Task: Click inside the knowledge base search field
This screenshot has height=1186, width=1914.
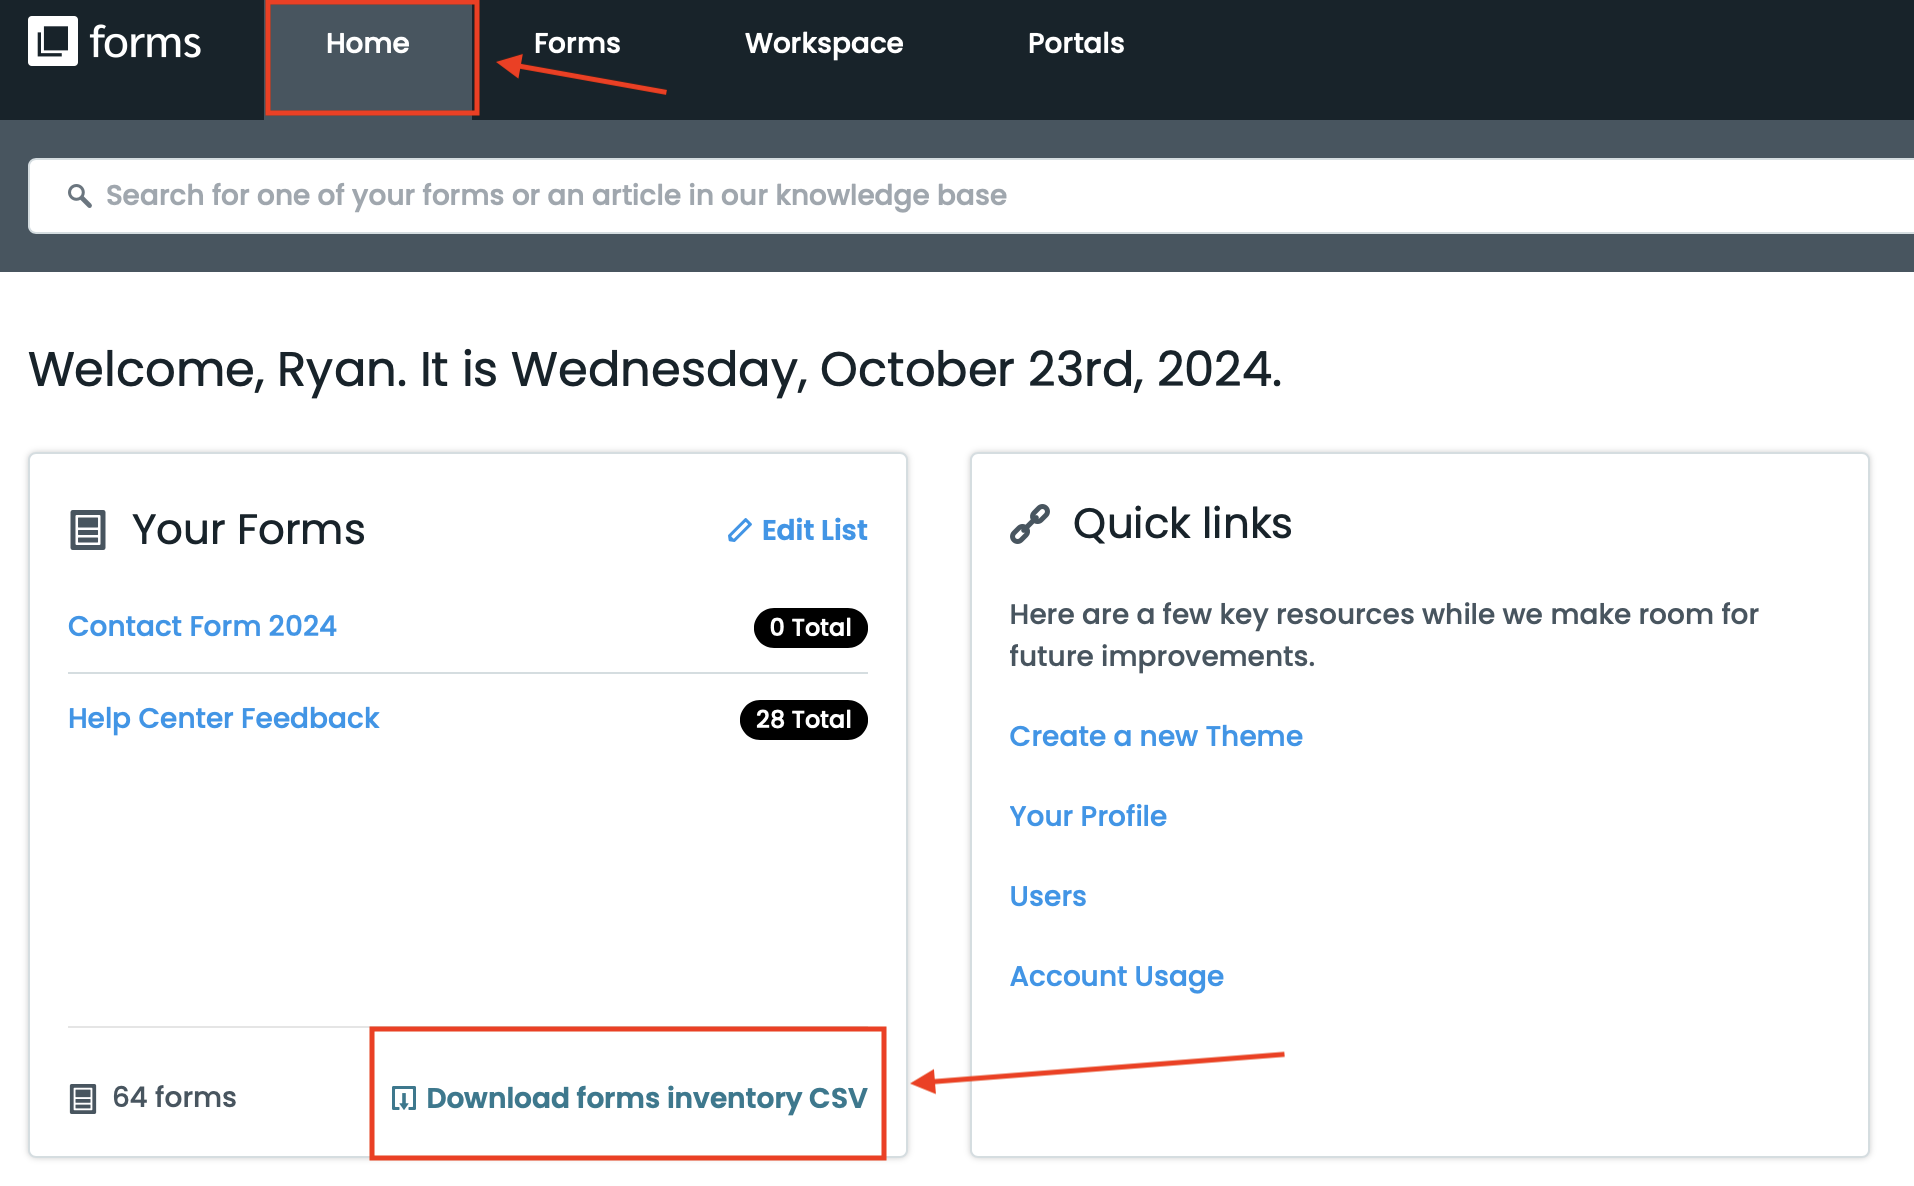Action: (x=600, y=194)
